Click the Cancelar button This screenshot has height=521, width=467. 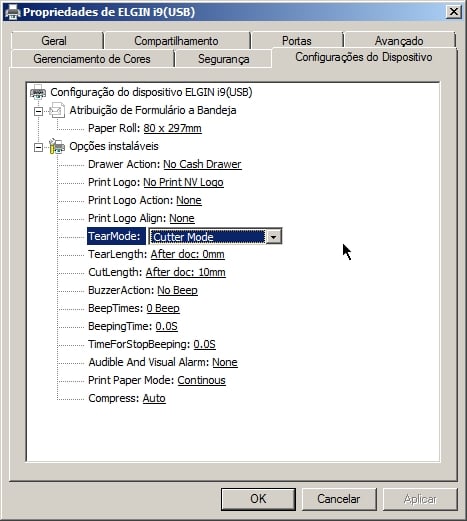pyautogui.click(x=339, y=499)
